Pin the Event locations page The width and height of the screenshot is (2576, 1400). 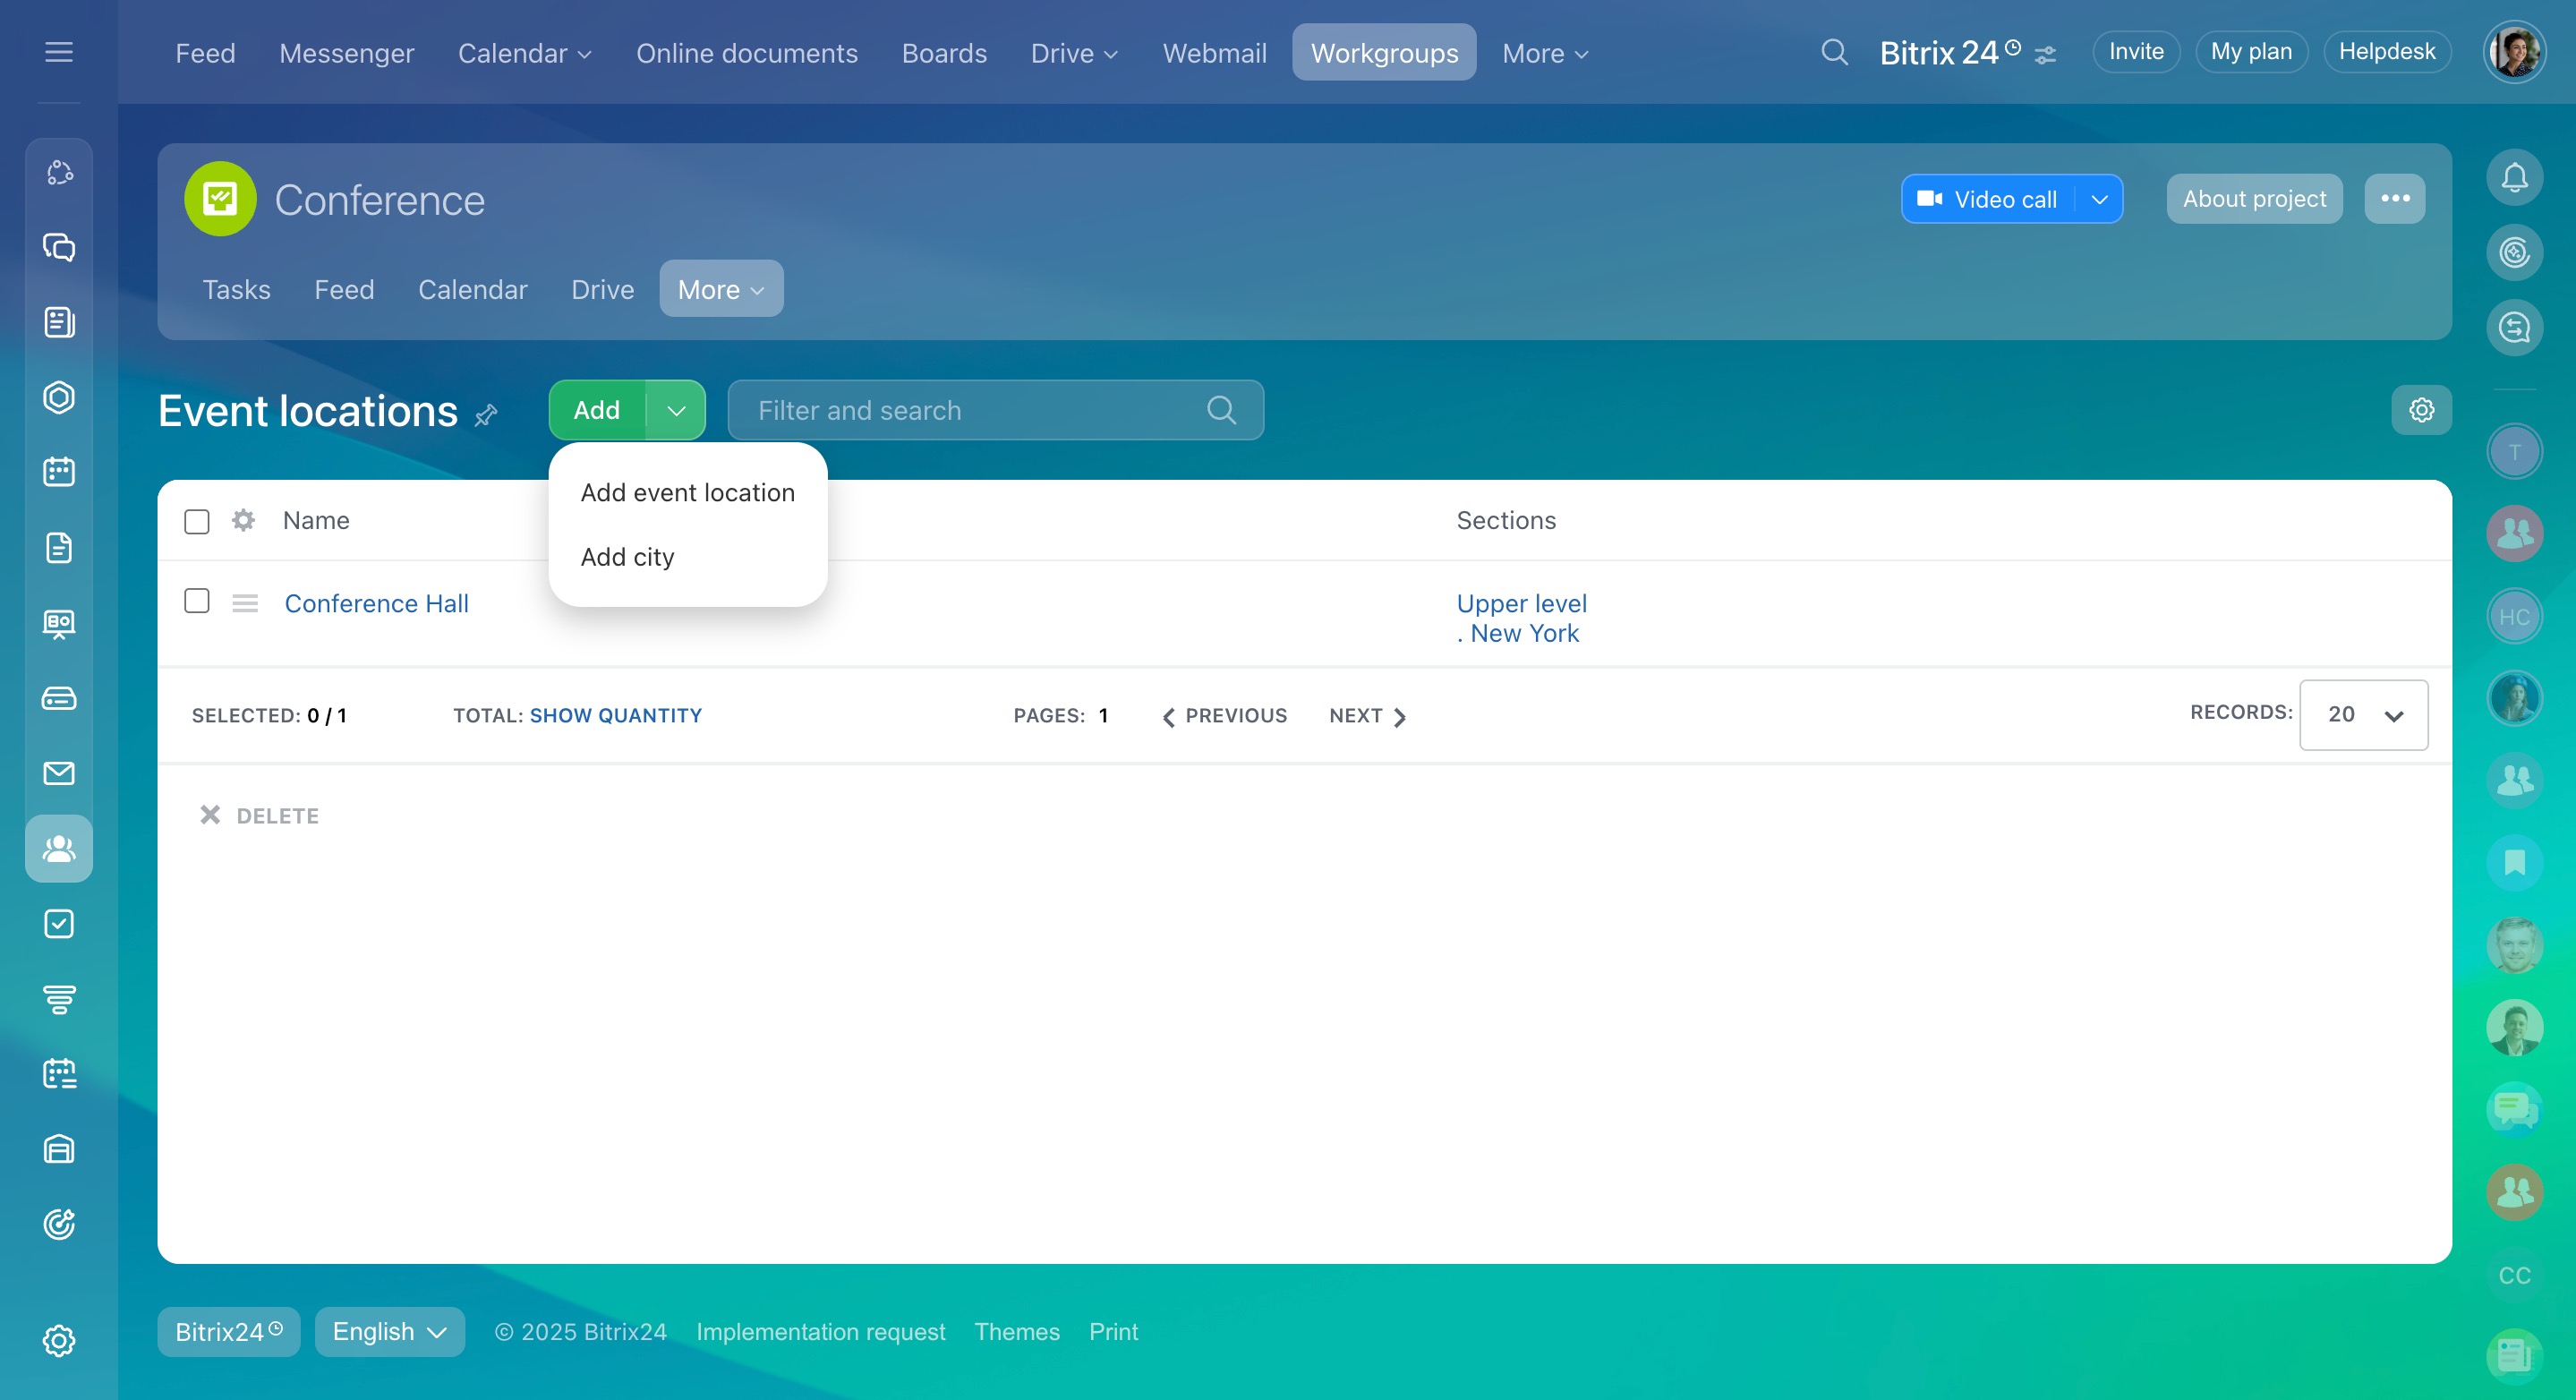click(486, 414)
